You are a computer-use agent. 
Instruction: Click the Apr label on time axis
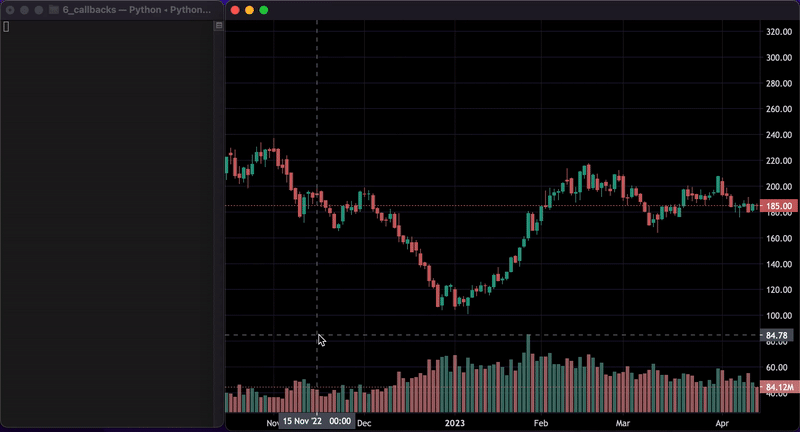(x=722, y=423)
